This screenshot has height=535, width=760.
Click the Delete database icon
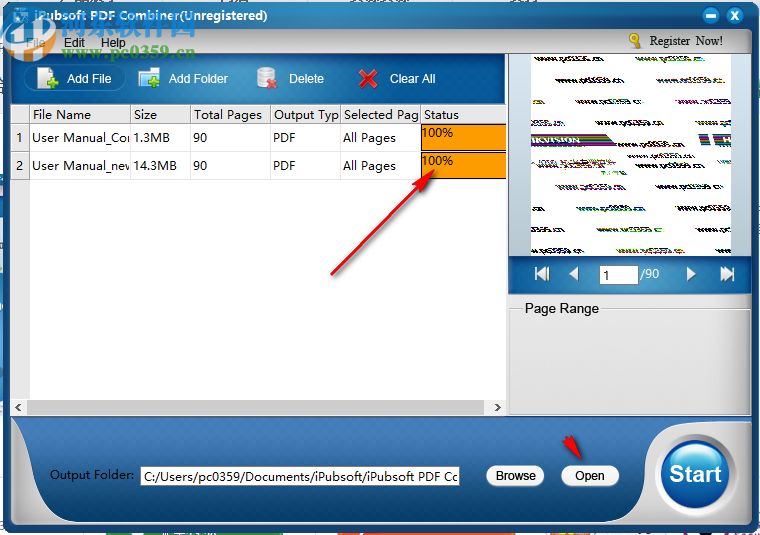[x=267, y=78]
